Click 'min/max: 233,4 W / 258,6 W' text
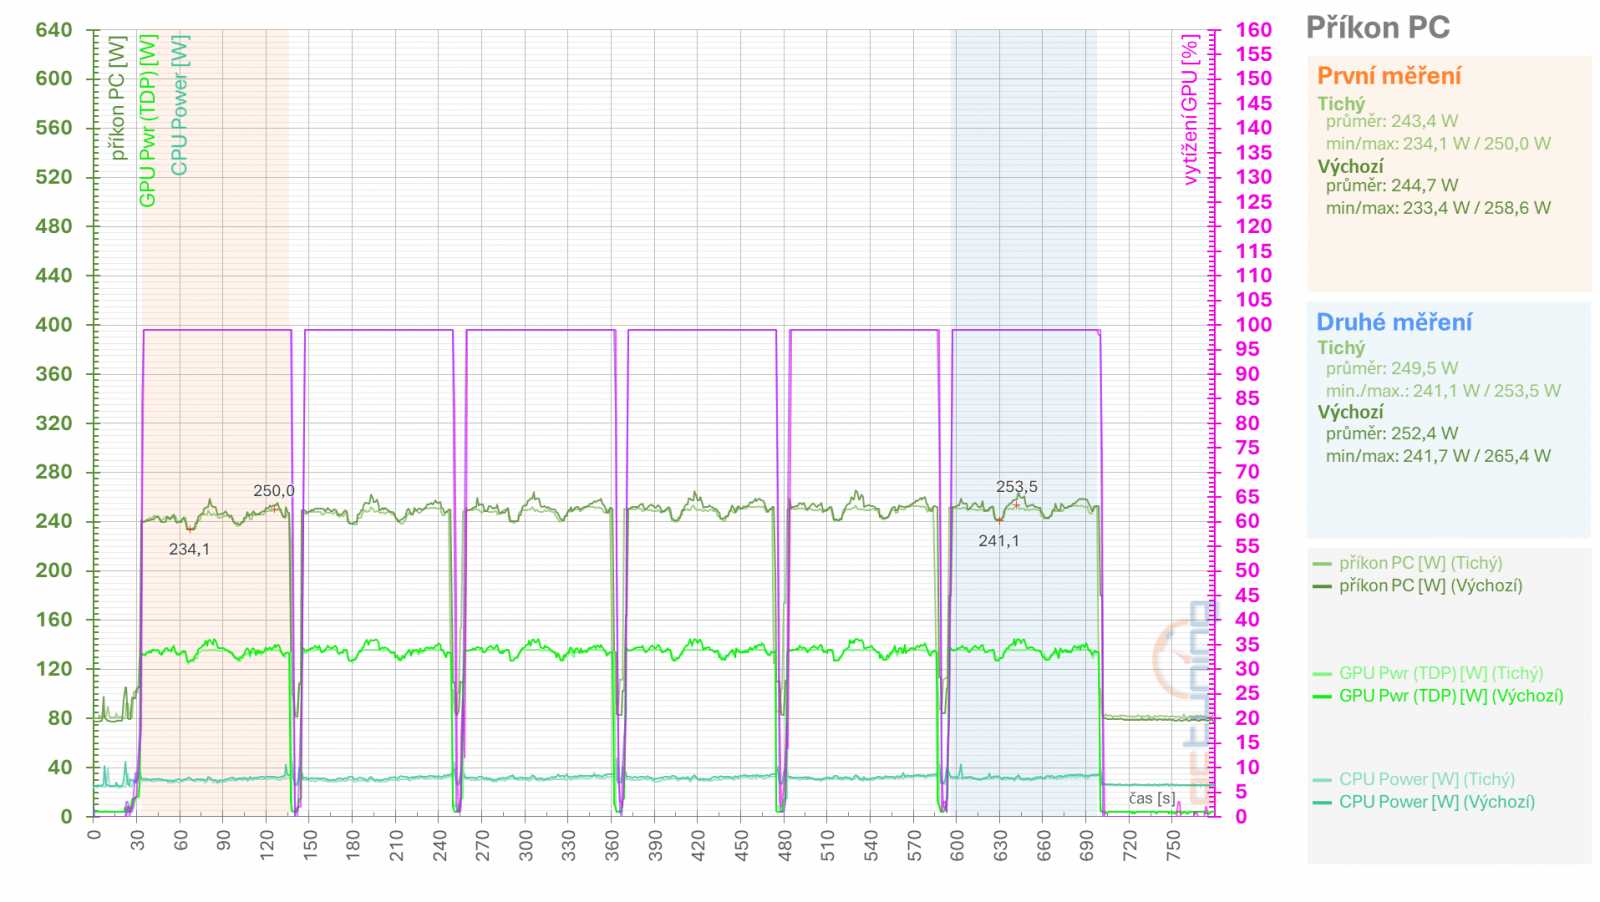 click(x=1438, y=208)
